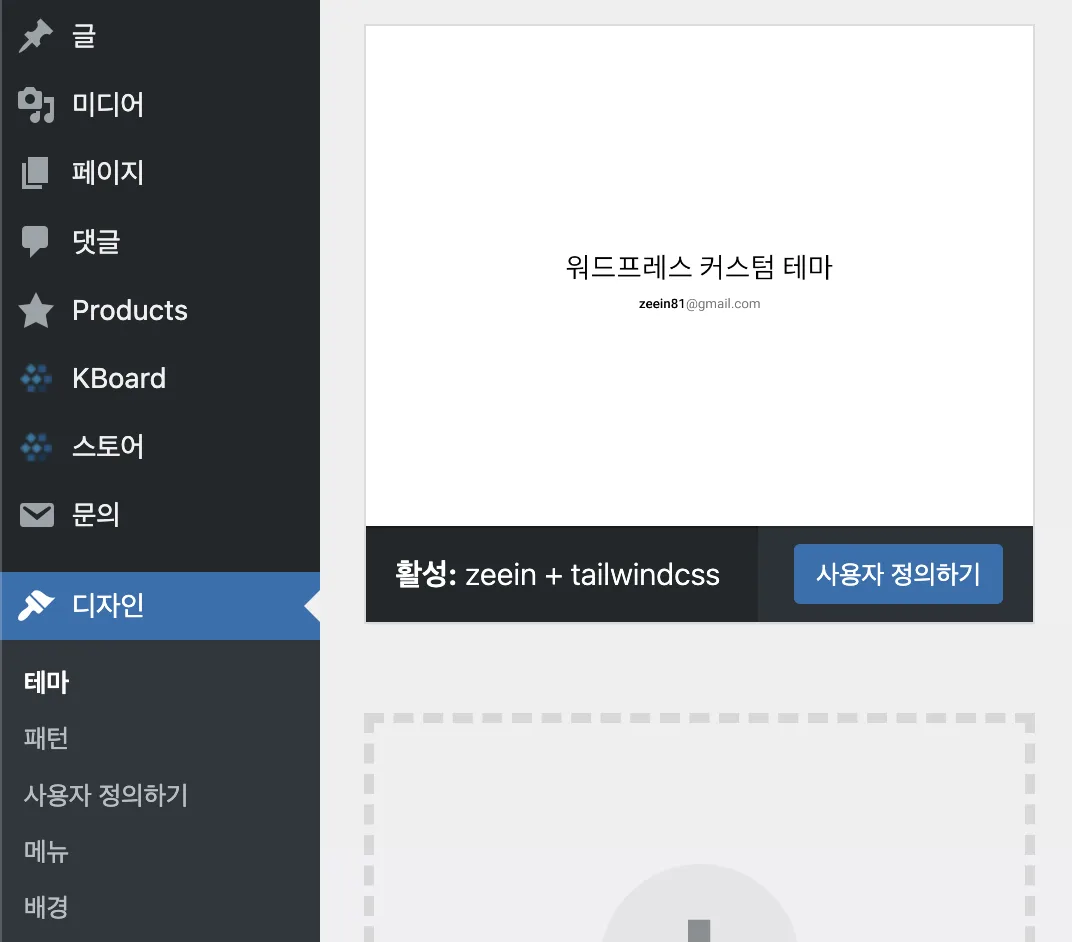Click the dashed add-new-theme box

coord(699,828)
